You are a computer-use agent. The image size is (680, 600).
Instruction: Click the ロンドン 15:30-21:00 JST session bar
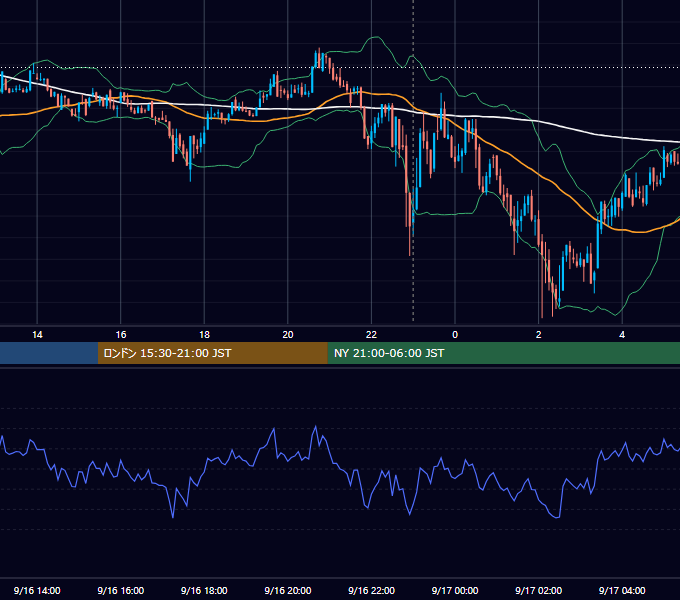coord(212,353)
